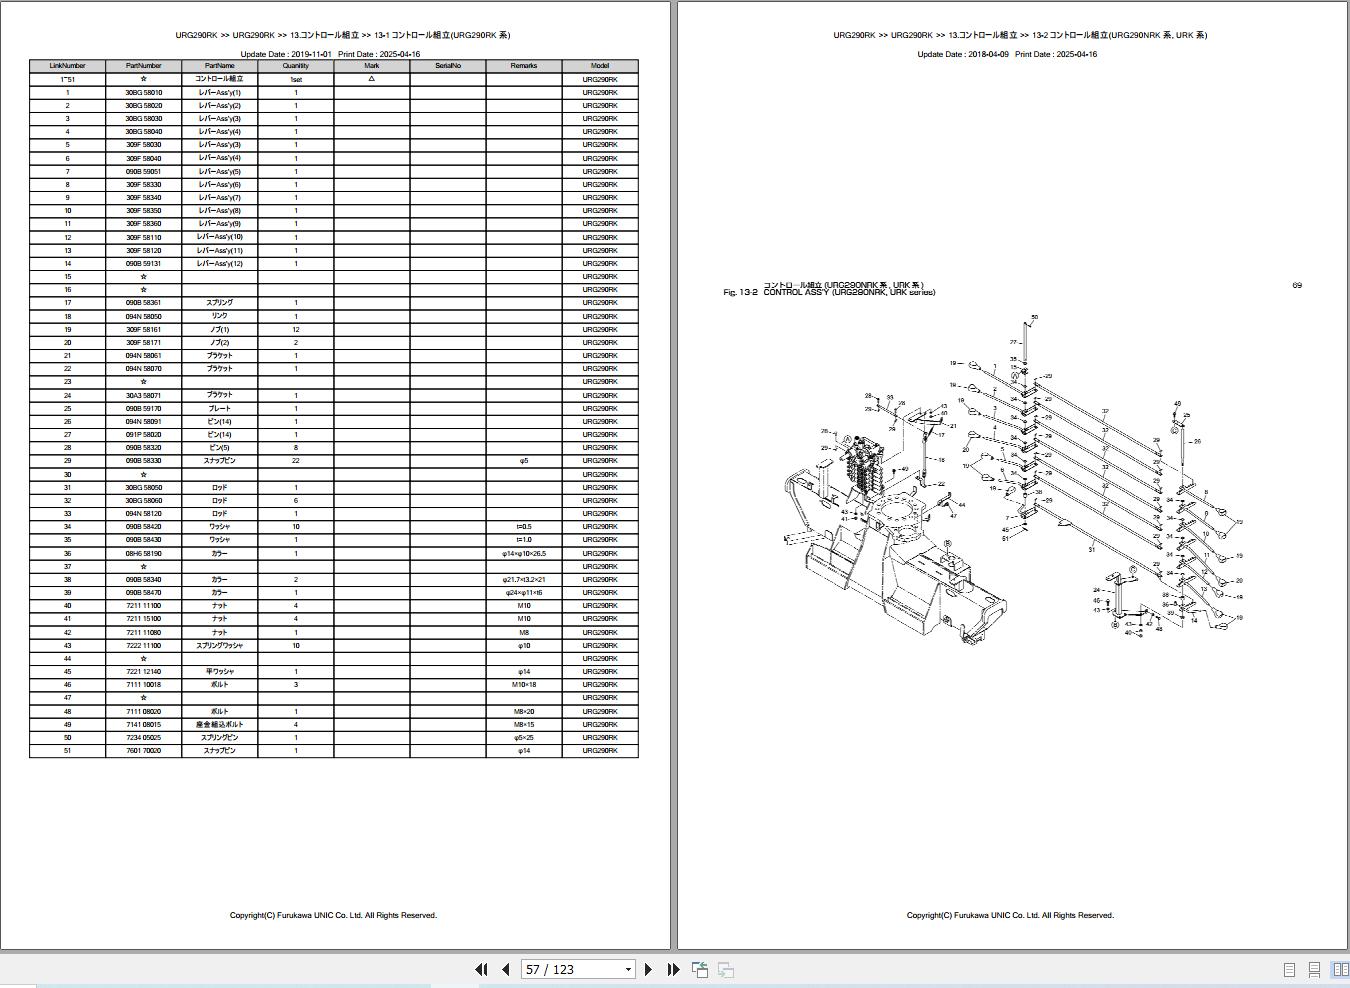The width and height of the screenshot is (1350, 988).
Task: Click page number 69 on diagram page
Action: 1297,285
